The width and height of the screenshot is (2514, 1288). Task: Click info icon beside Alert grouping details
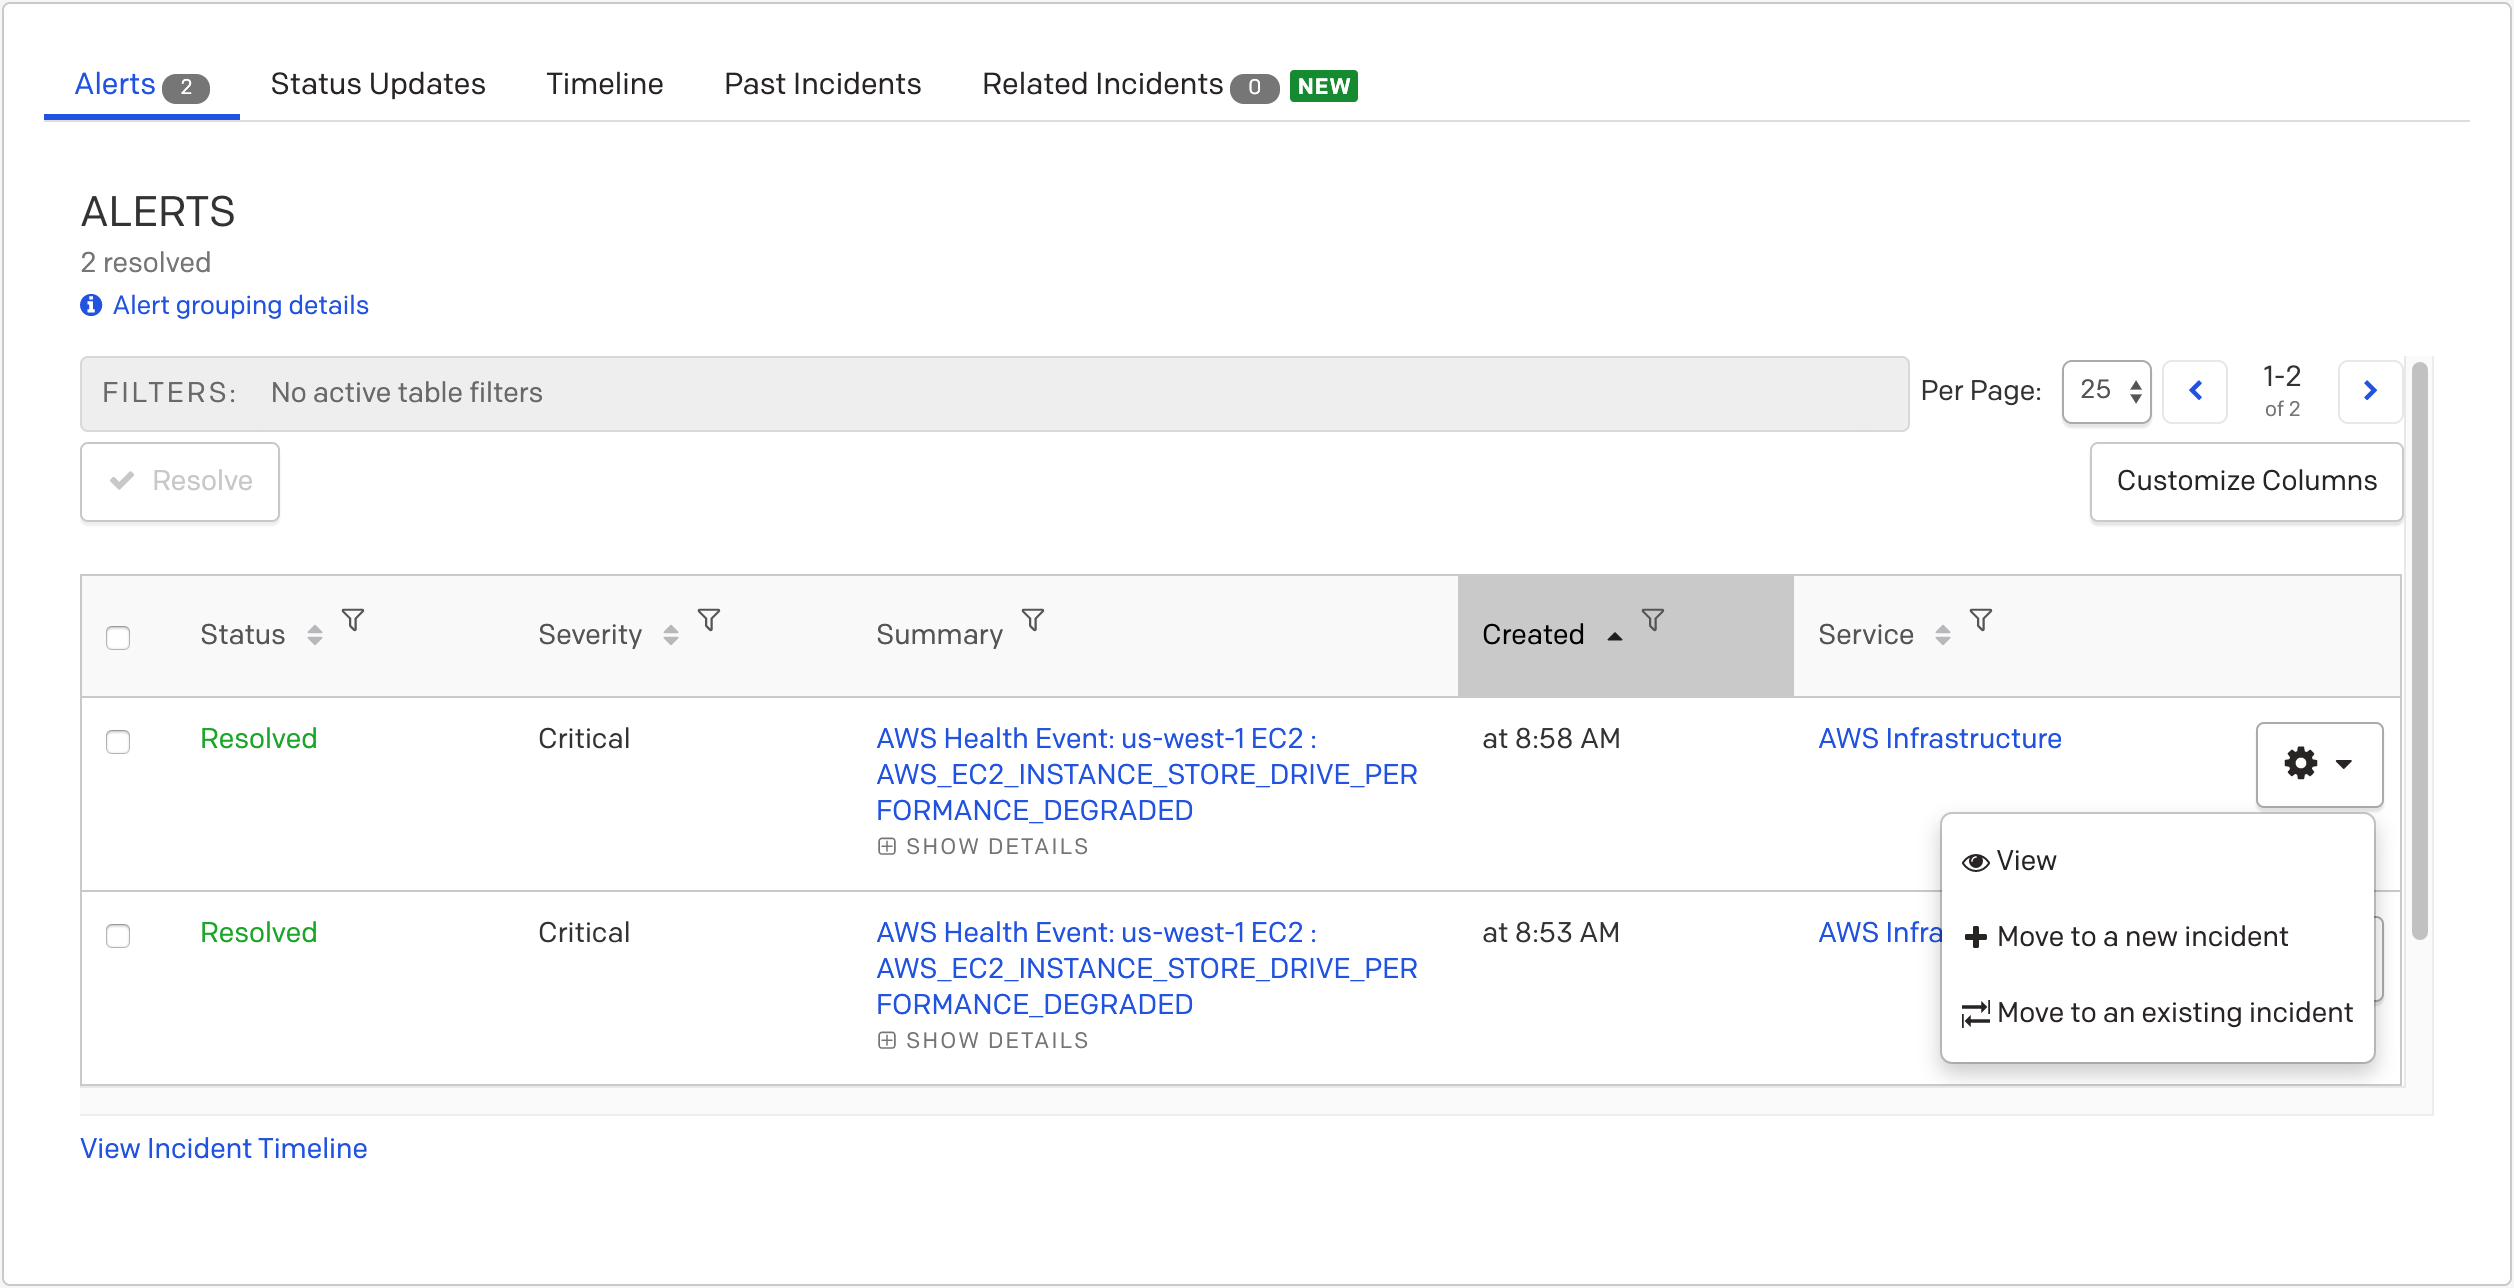pyautogui.click(x=91, y=305)
